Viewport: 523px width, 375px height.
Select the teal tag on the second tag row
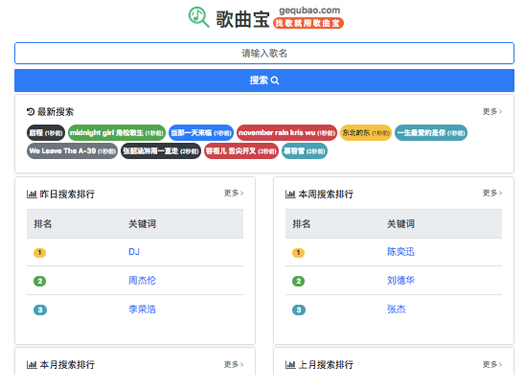point(305,151)
